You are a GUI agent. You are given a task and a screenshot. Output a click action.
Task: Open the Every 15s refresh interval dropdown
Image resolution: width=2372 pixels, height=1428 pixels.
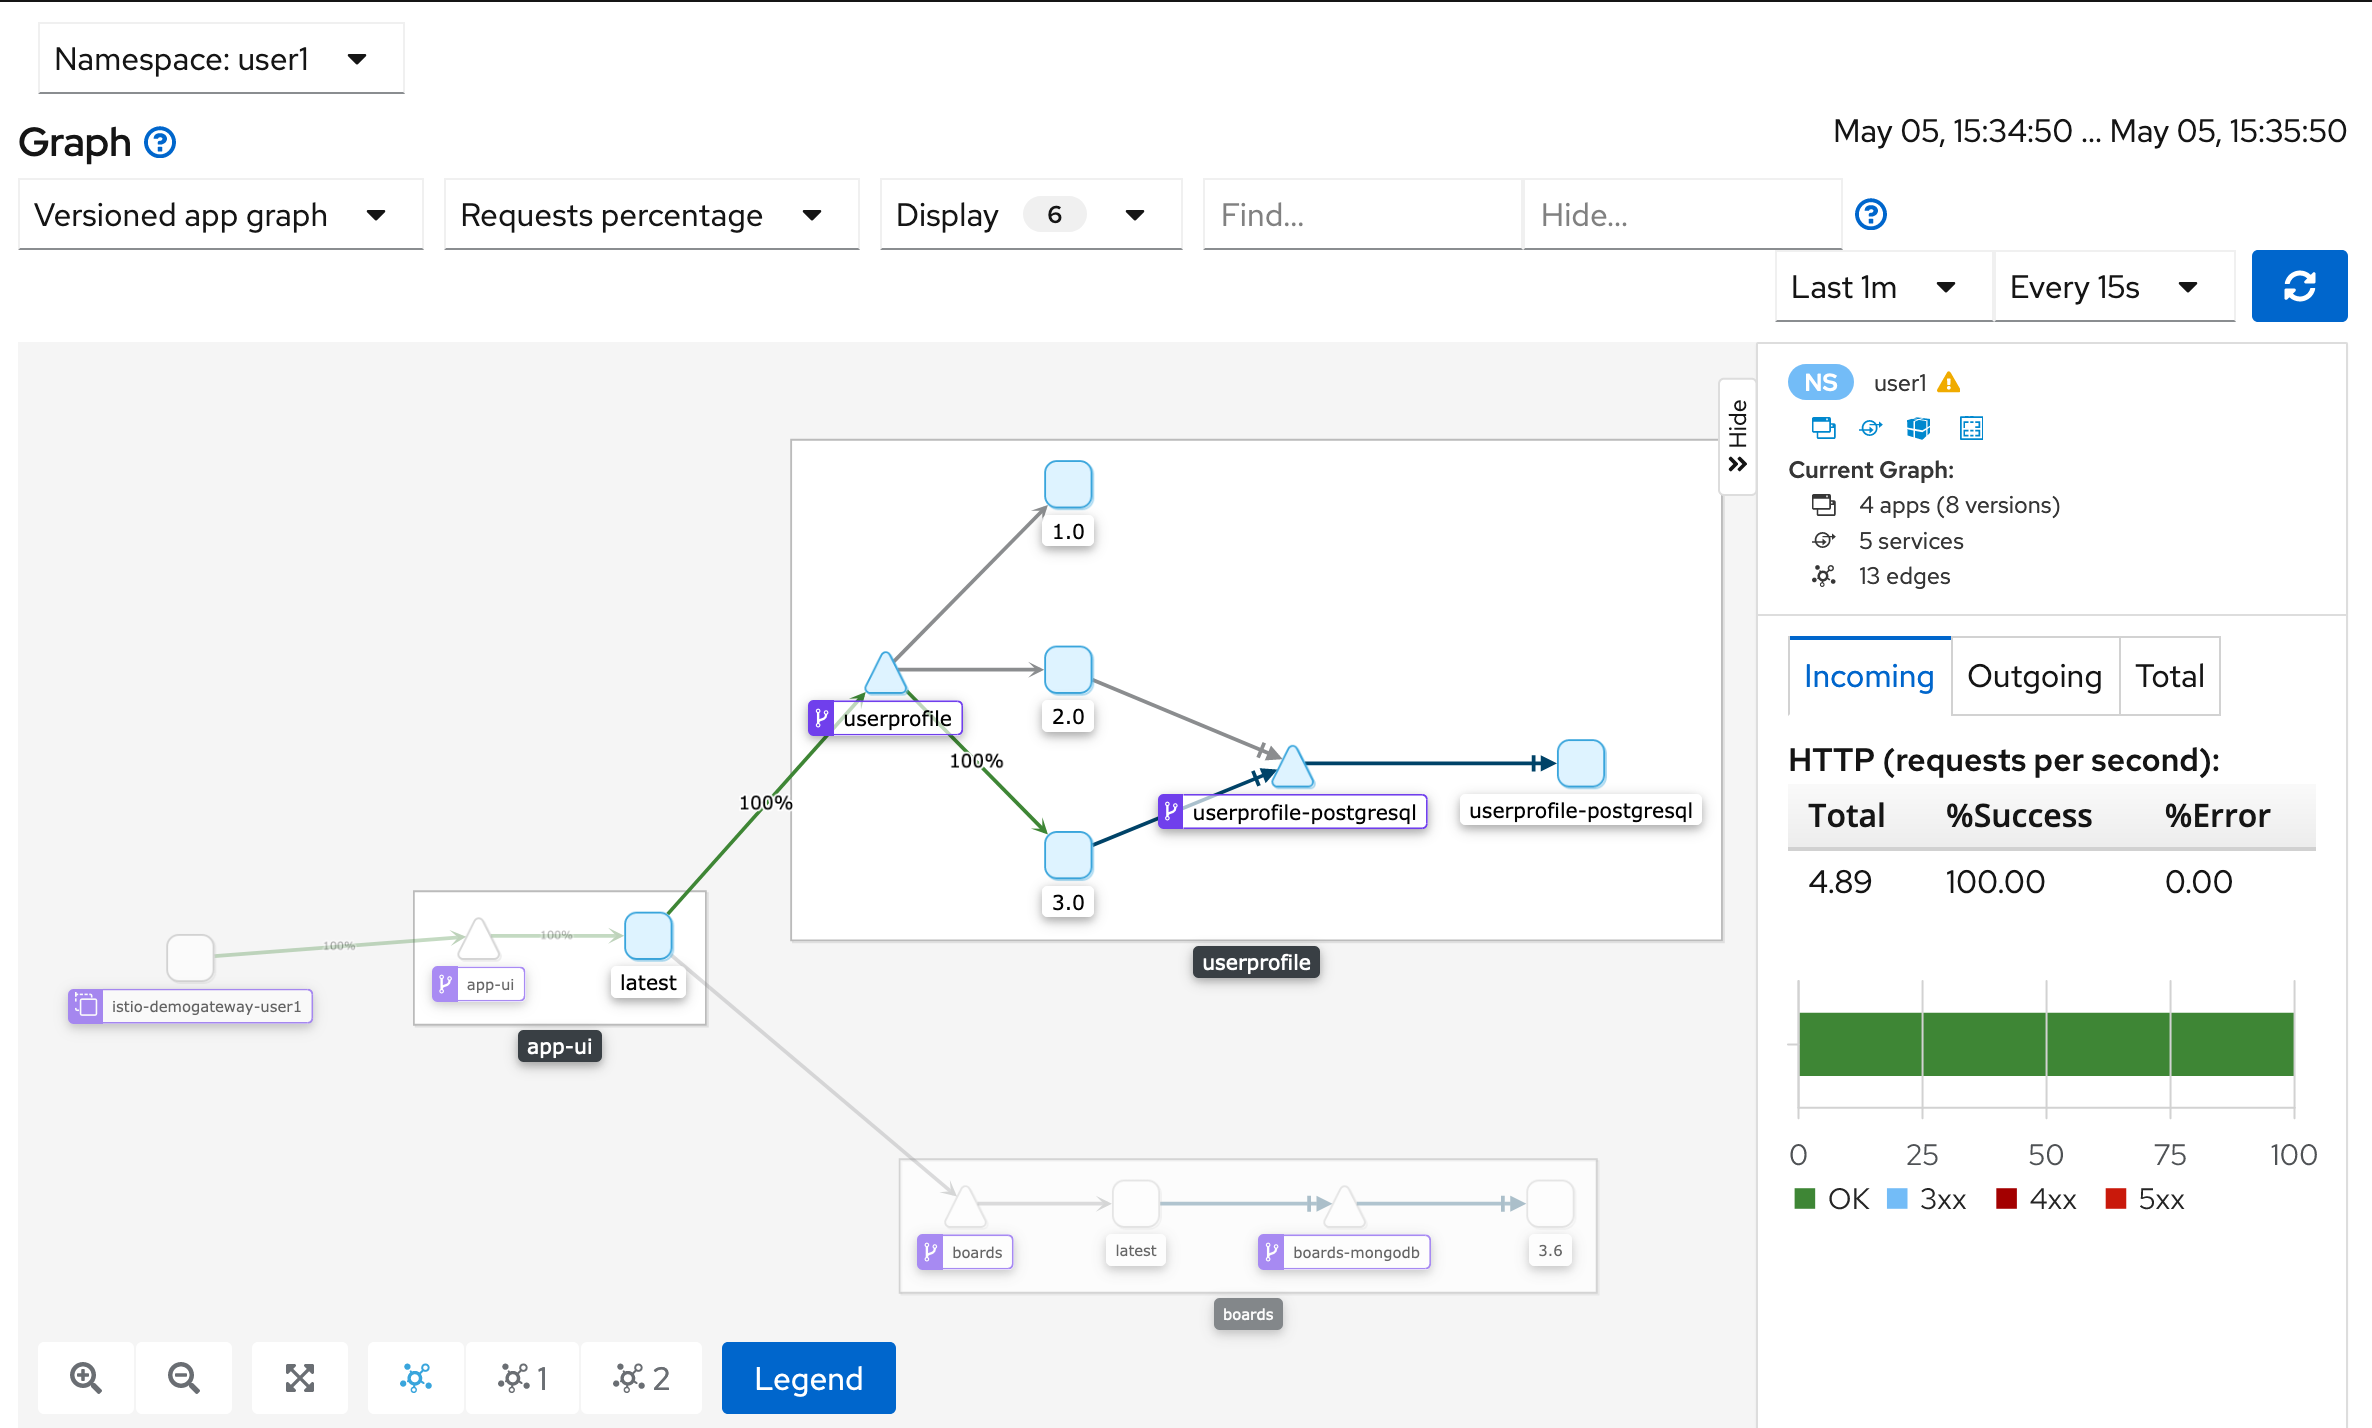2115,287
